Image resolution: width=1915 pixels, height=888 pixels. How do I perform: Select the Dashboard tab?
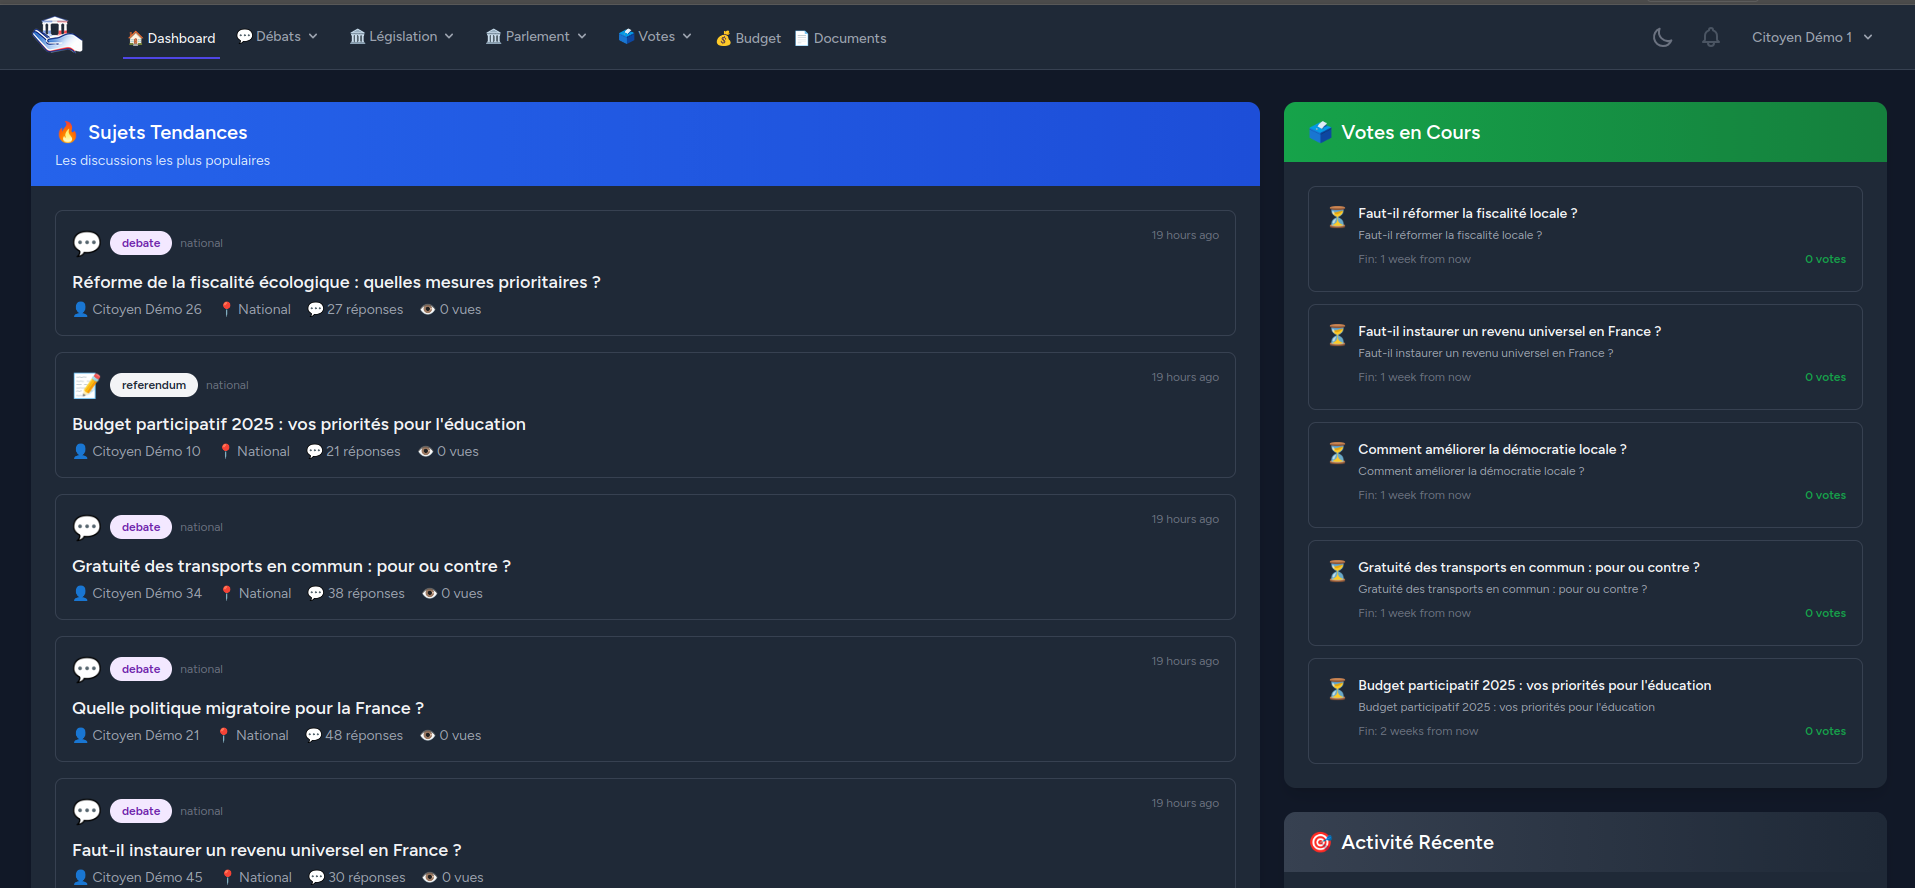click(172, 38)
